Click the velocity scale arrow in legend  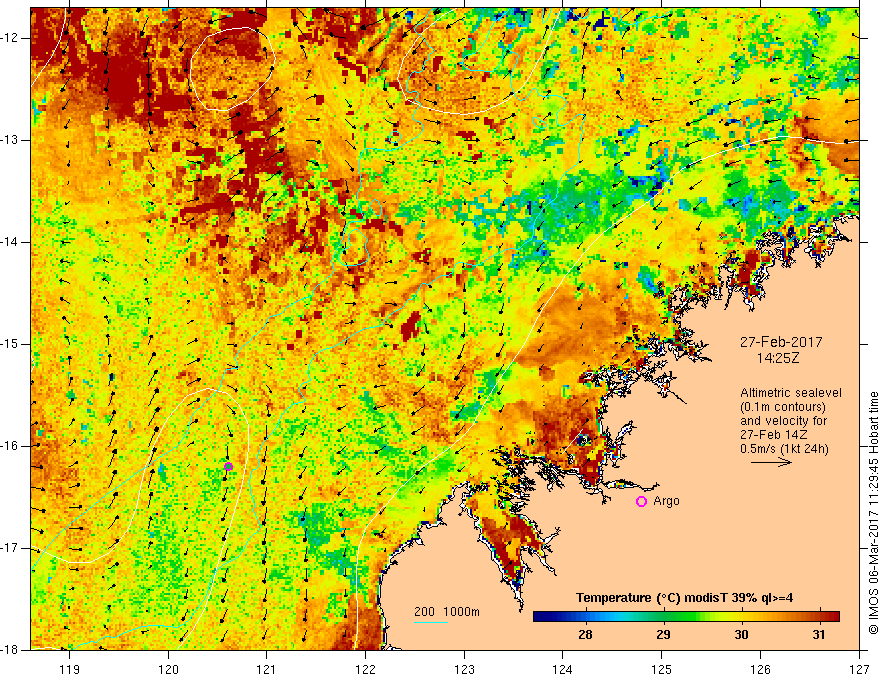[x=771, y=462]
